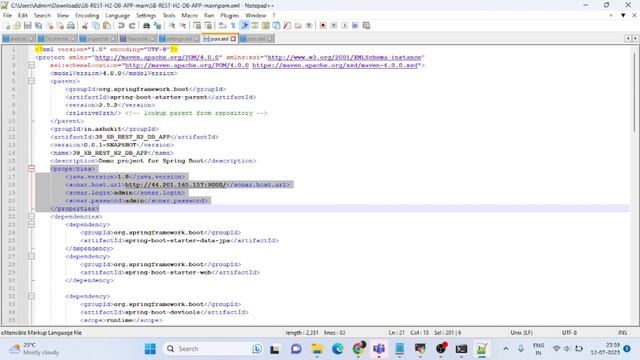Click the Zoom In toolbar icon
Viewport: 640px width, 360px height.
click(x=172, y=26)
